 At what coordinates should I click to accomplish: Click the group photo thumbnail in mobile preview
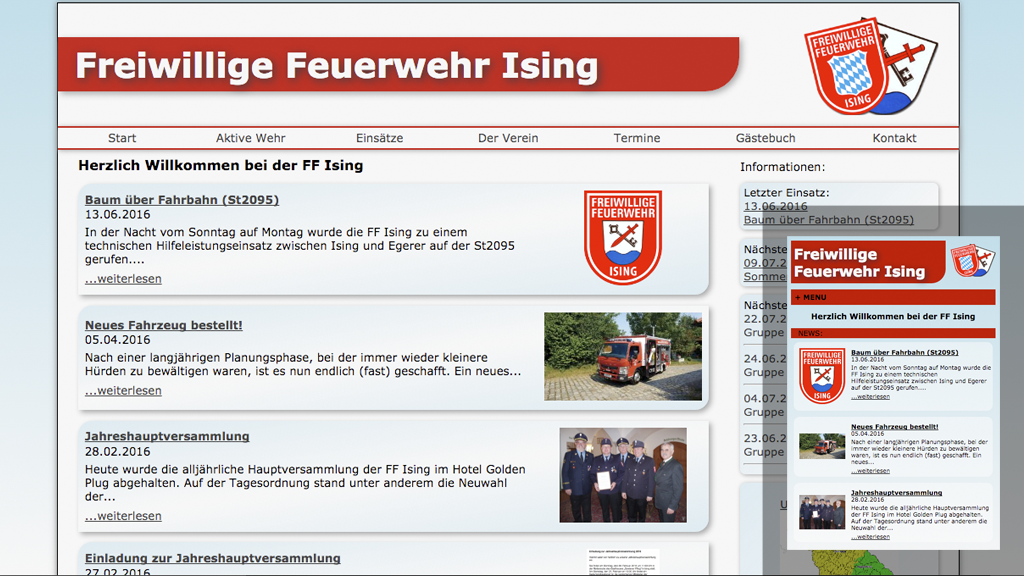pyautogui.click(x=821, y=512)
